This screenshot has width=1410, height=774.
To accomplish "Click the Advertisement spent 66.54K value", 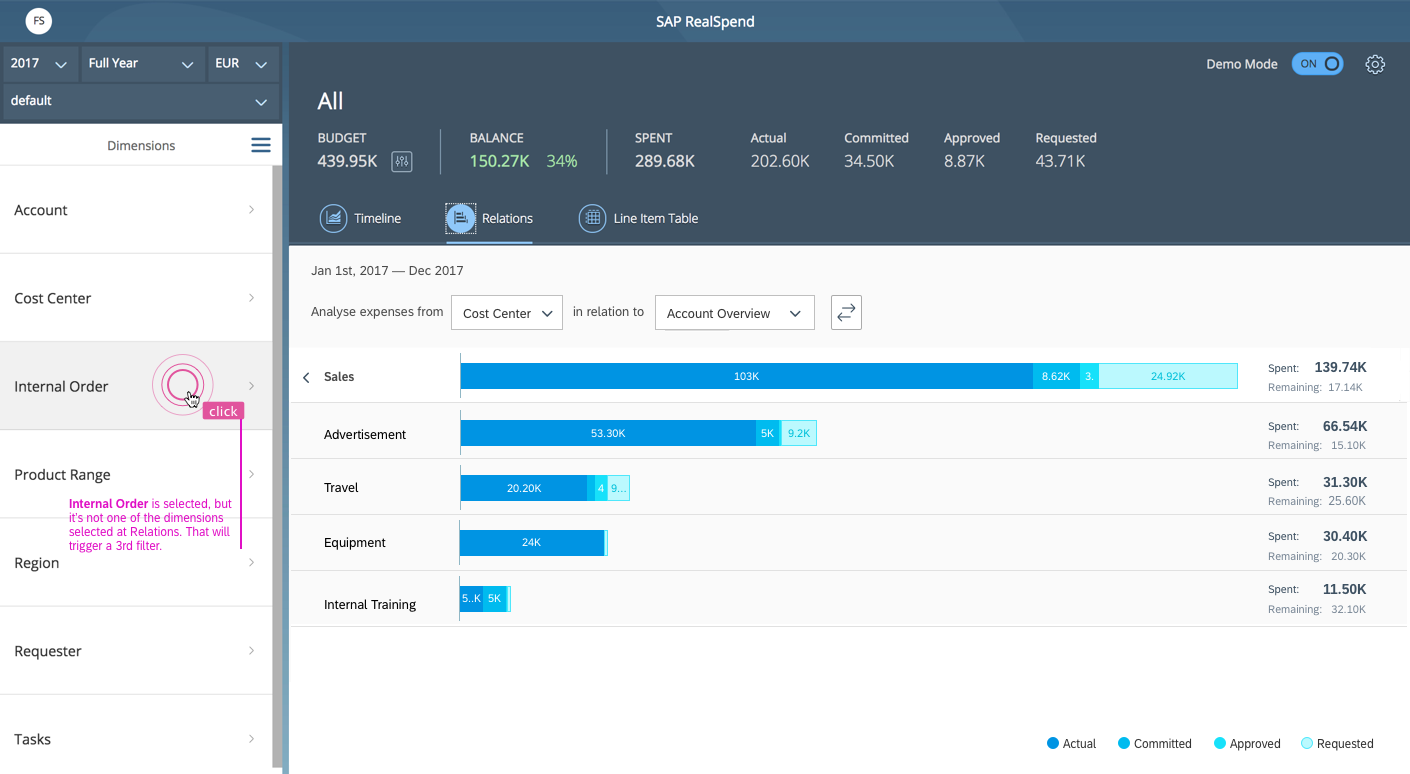I will (x=1344, y=426).
